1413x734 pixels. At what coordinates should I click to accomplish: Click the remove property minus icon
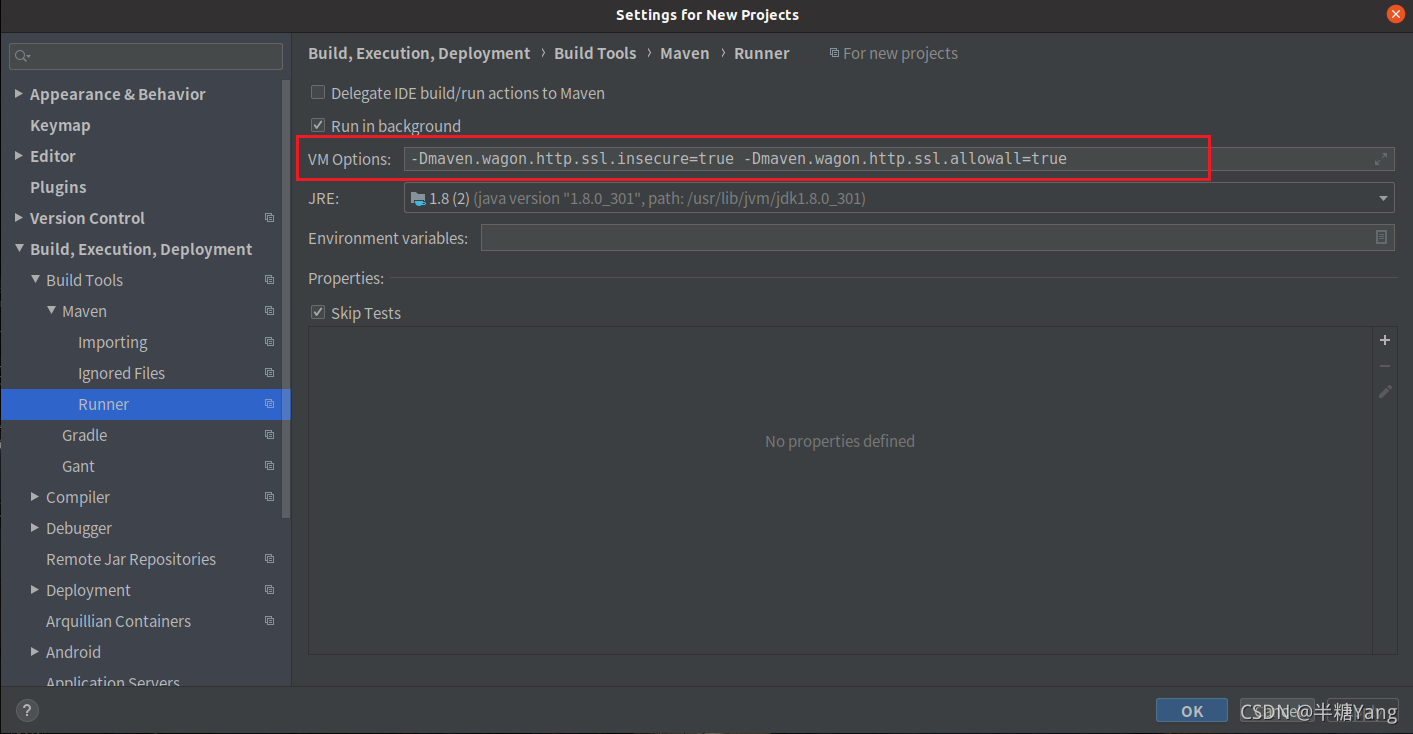(1385, 366)
